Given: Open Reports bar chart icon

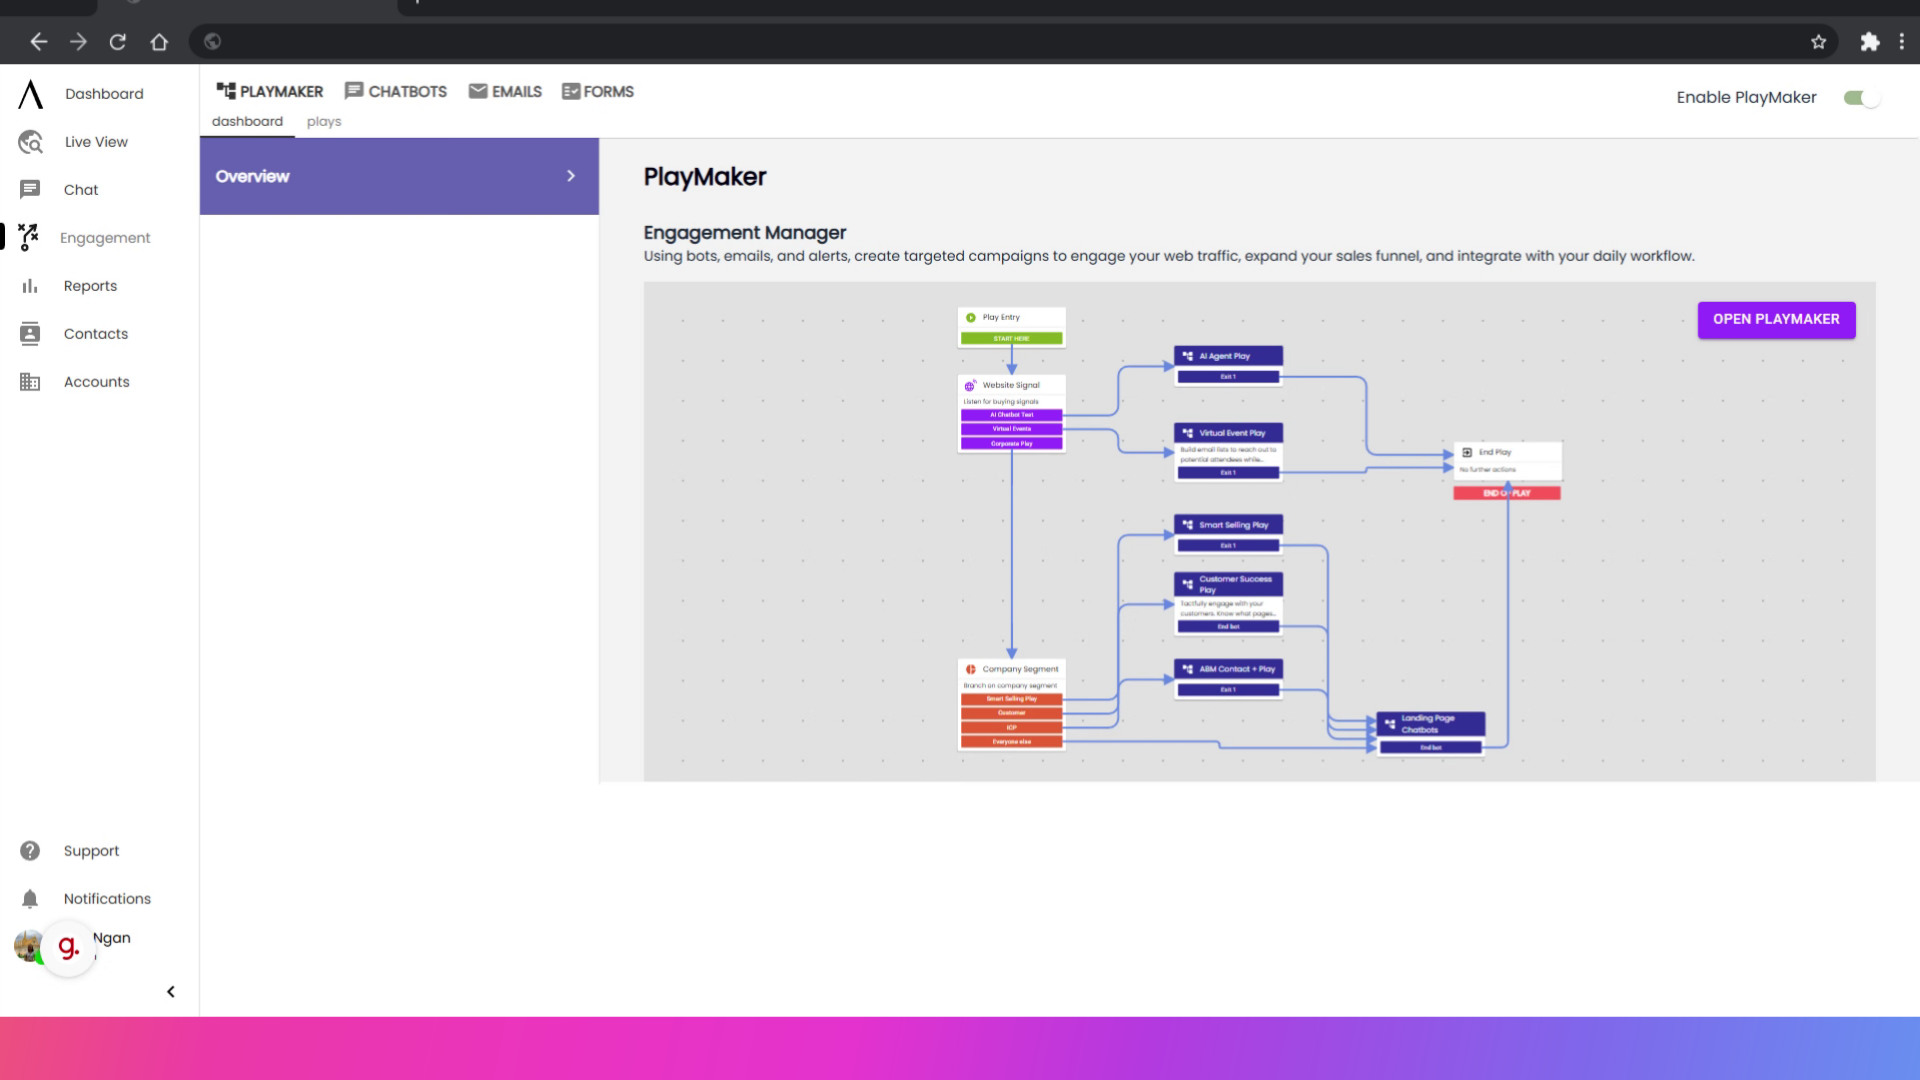Looking at the screenshot, I should coord(30,286).
